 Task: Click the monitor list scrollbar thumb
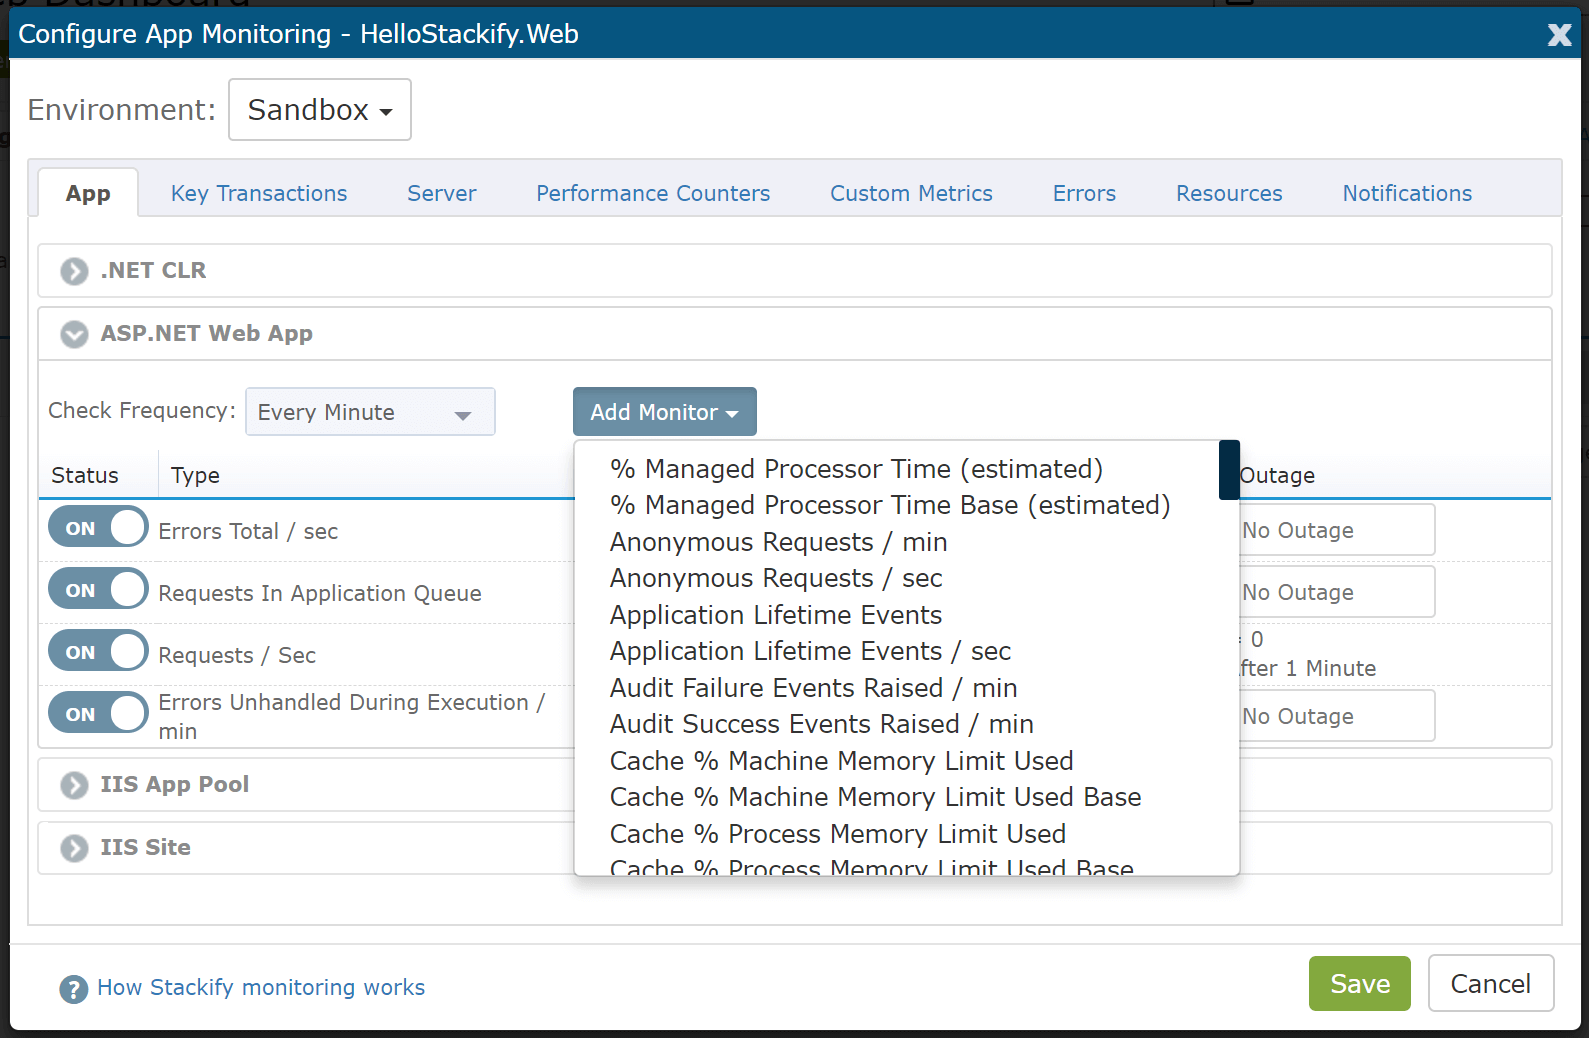tap(1229, 470)
